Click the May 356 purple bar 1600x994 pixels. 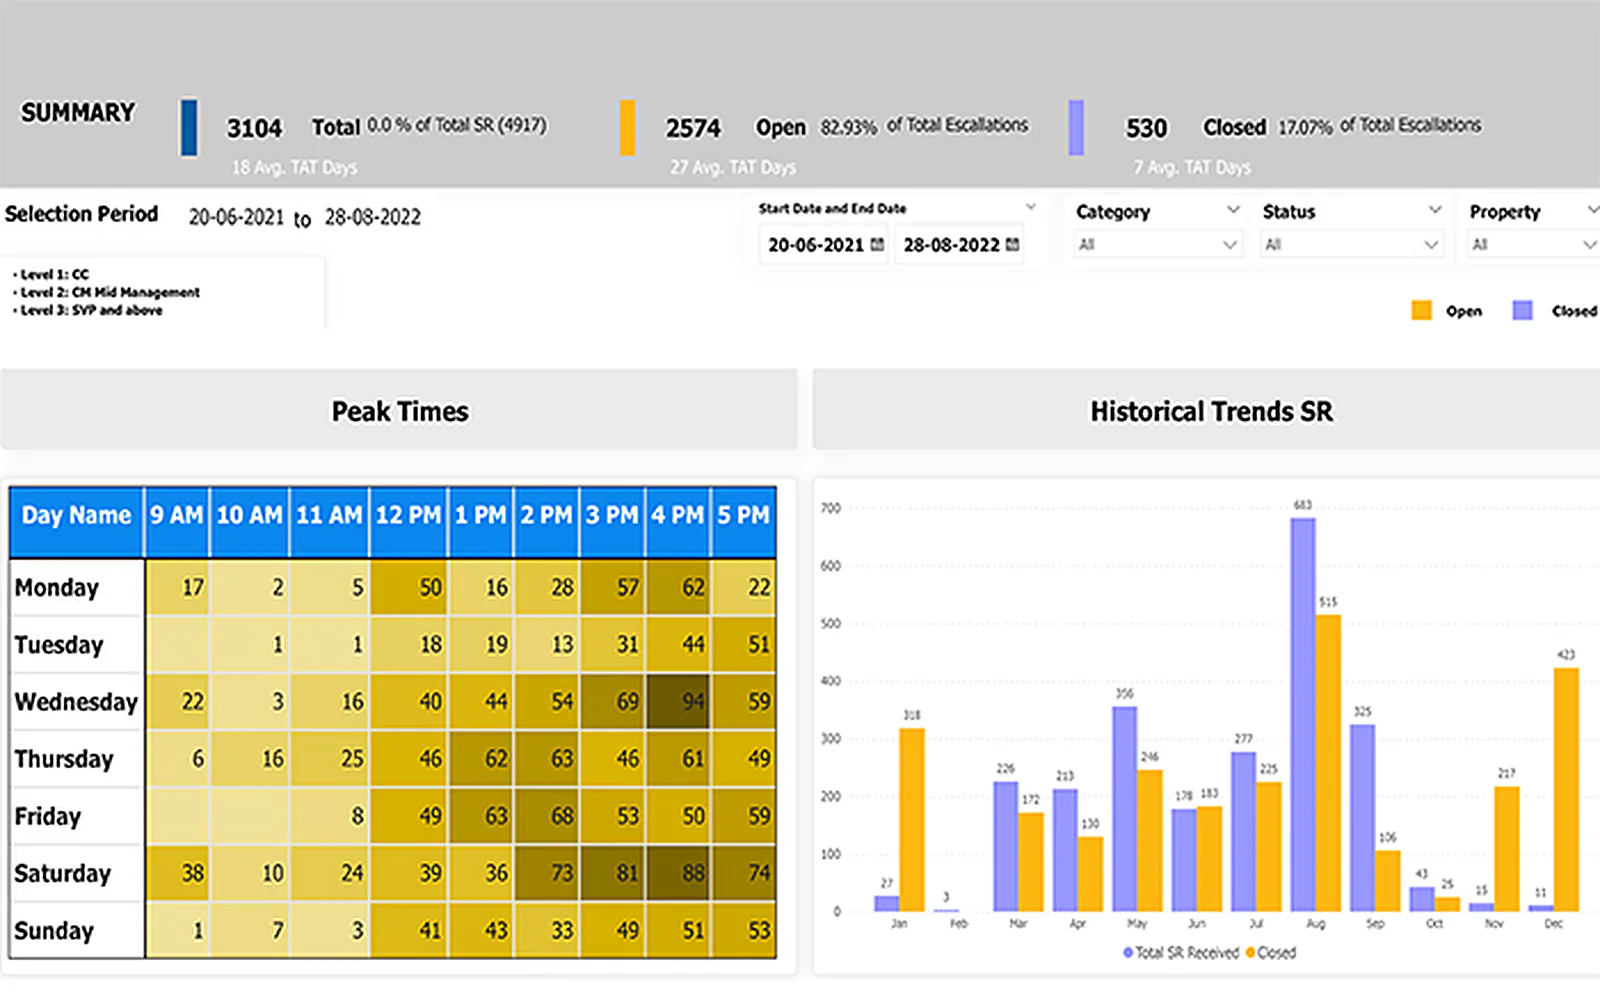pos(1124,809)
